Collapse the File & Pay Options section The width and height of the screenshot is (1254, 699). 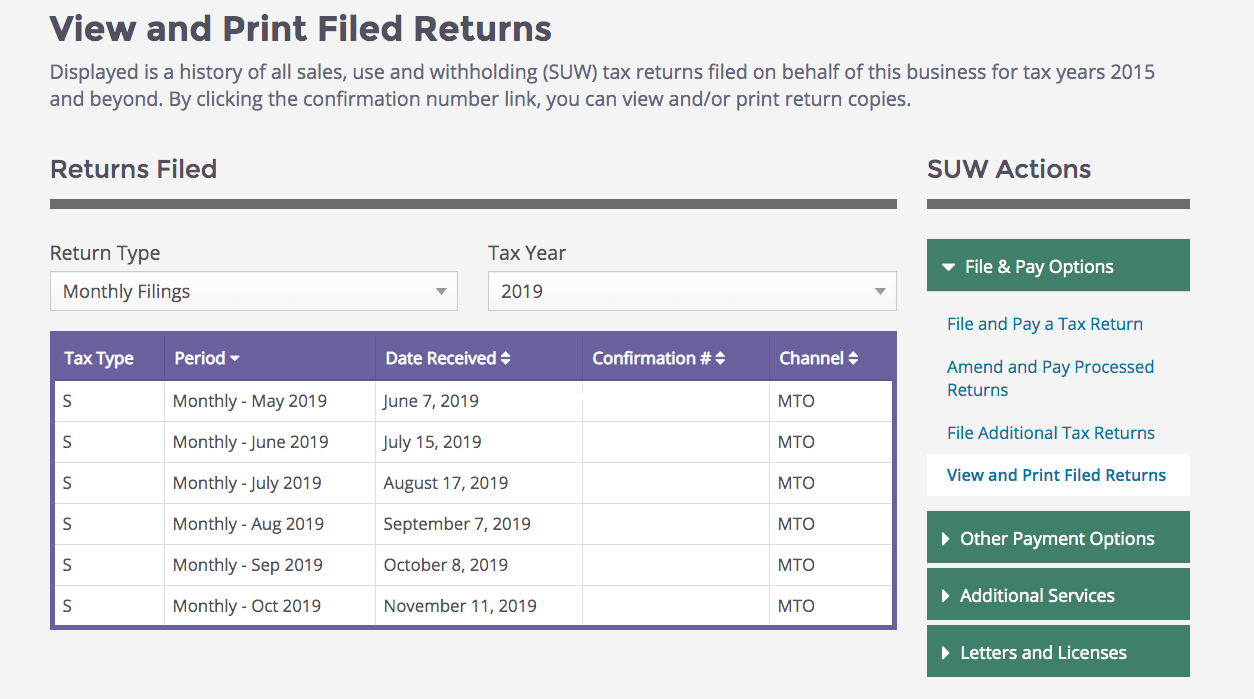click(1058, 266)
